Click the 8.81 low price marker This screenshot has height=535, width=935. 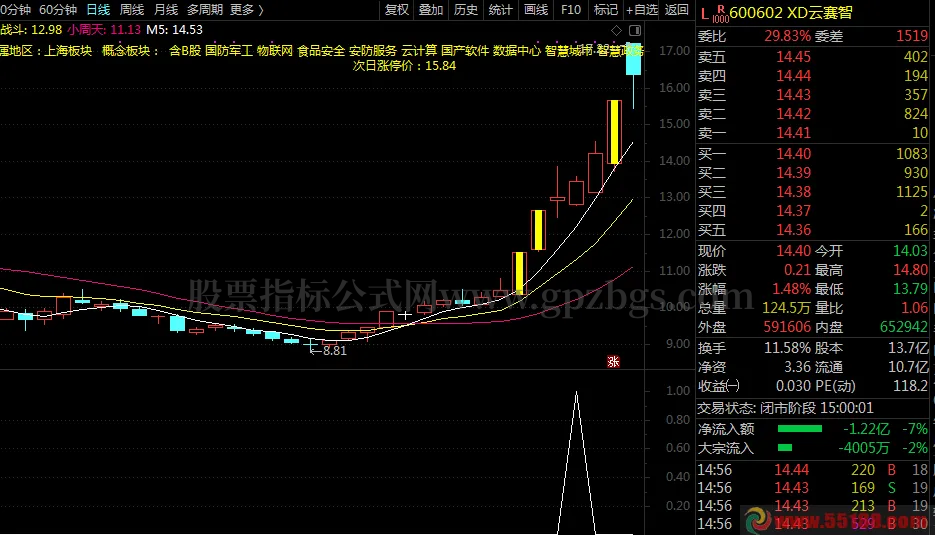pos(335,350)
